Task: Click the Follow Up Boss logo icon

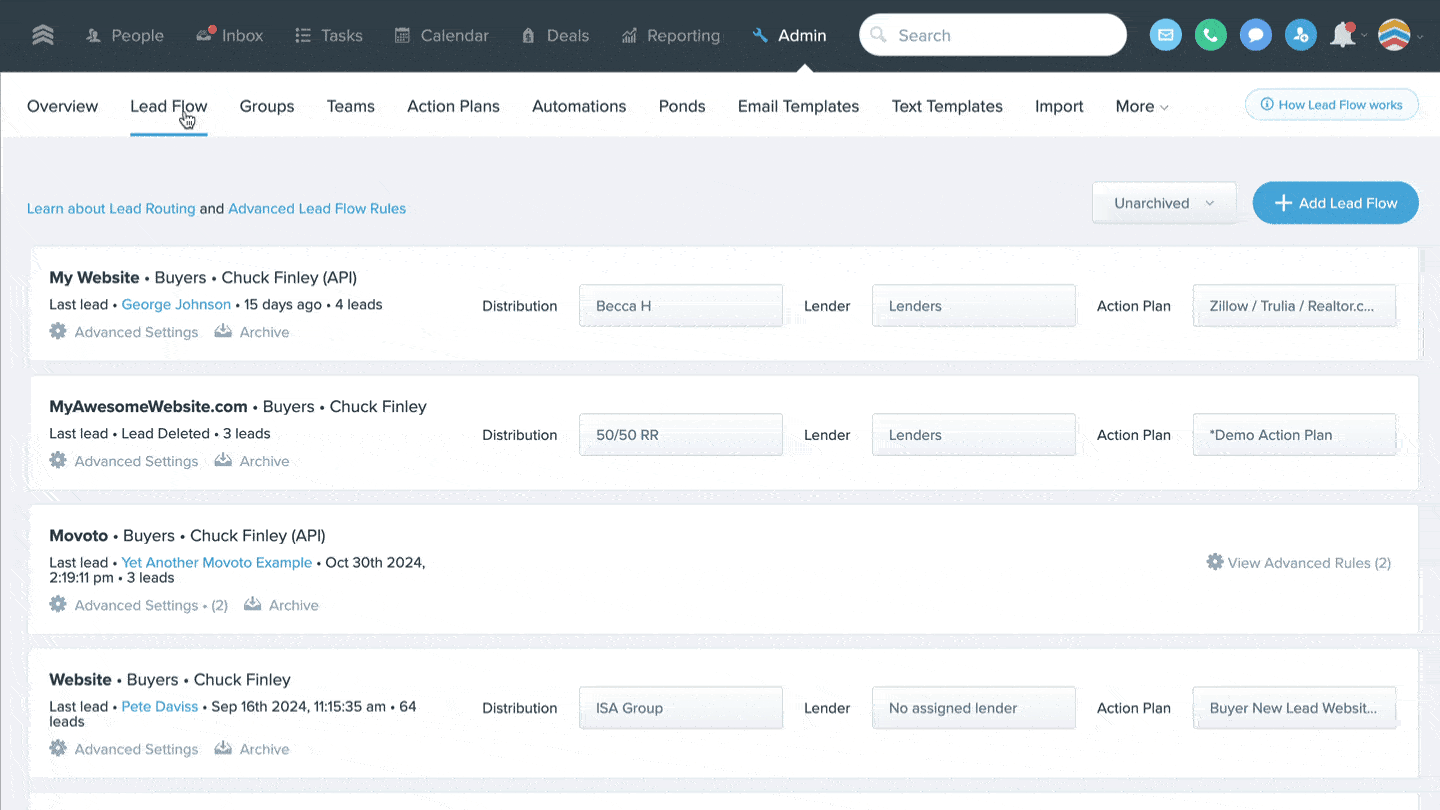Action: click(42, 36)
